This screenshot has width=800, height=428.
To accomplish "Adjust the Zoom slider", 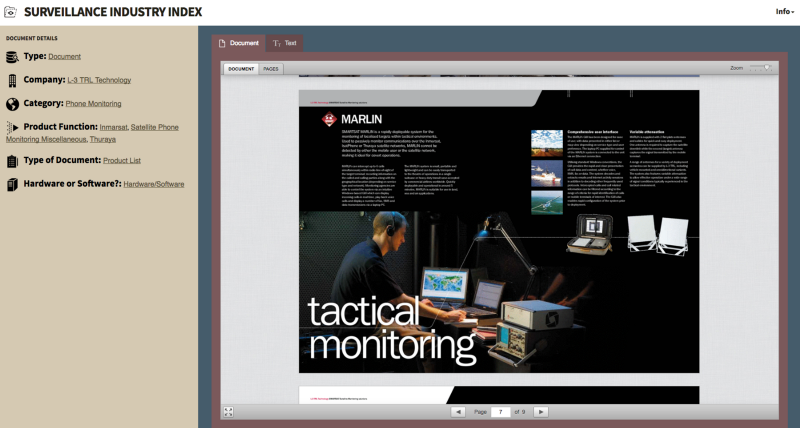I will tap(765, 68).
